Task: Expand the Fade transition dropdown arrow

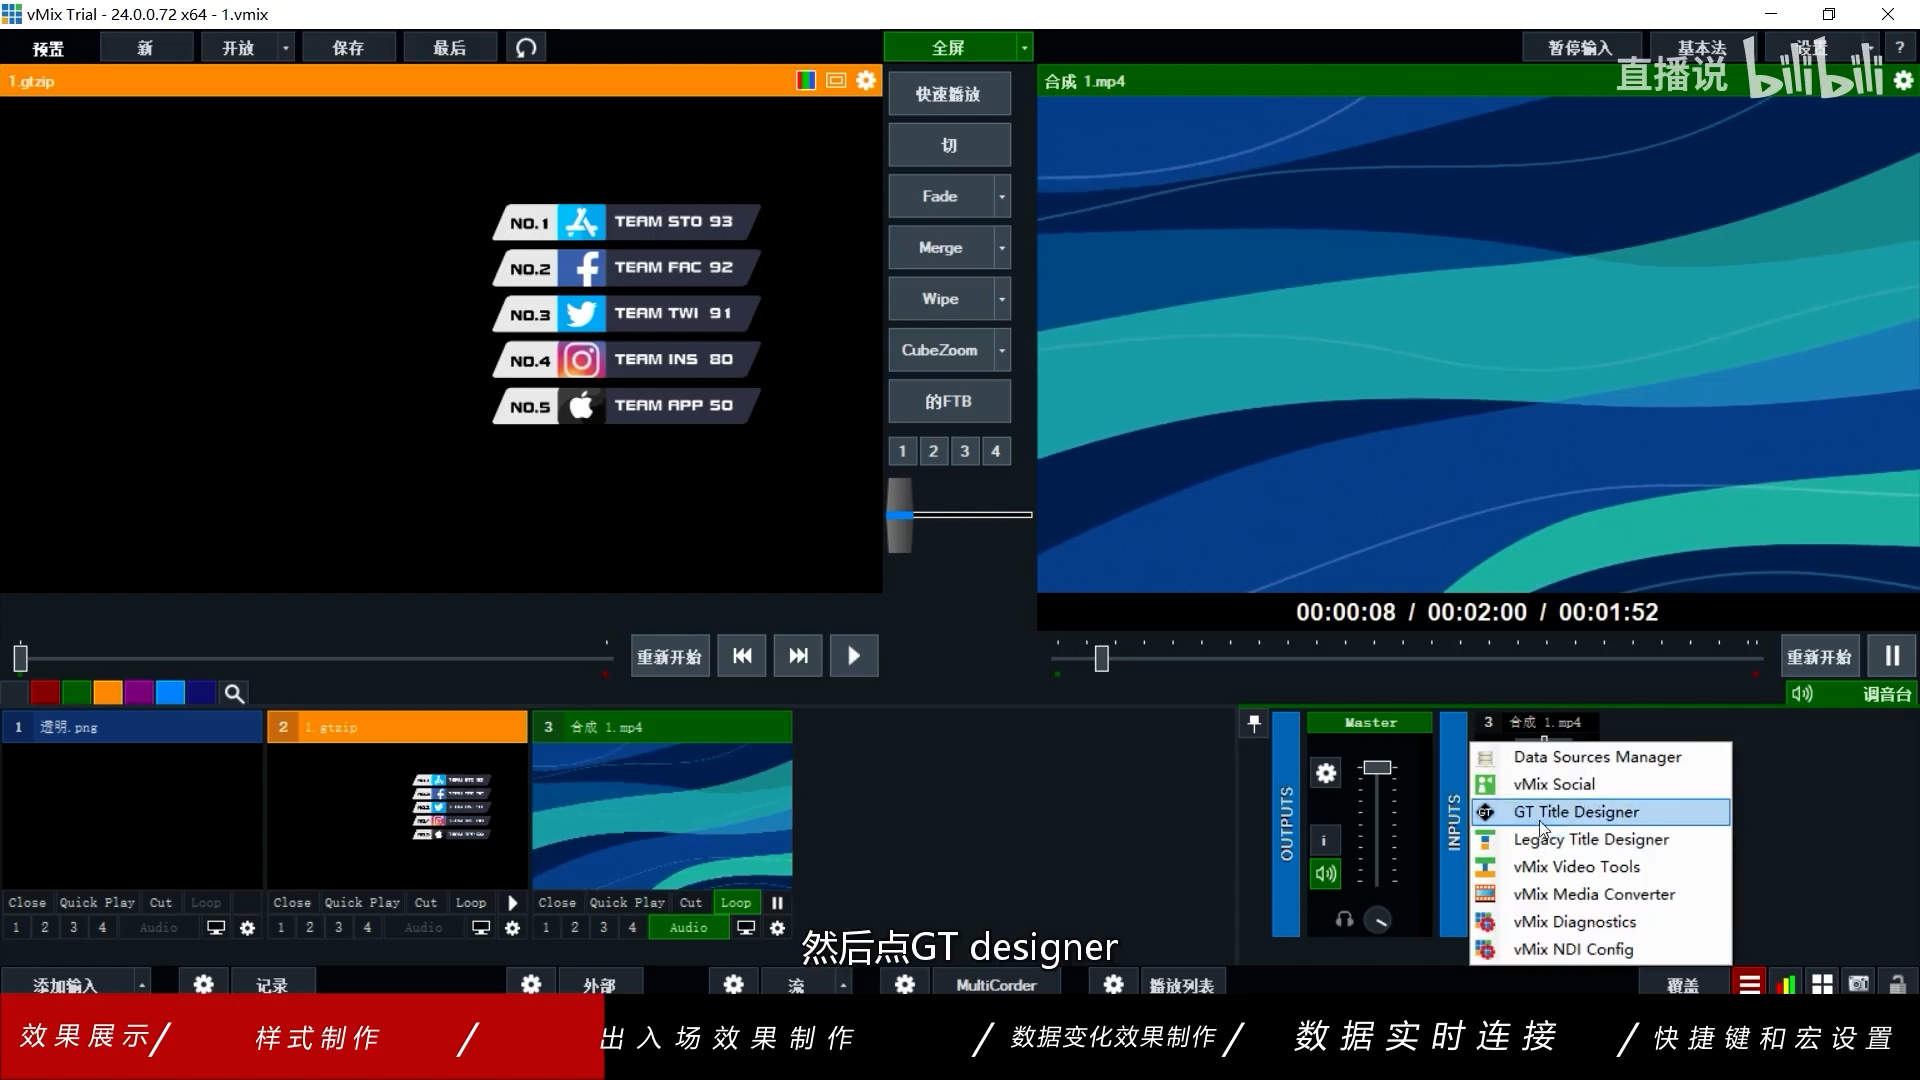Action: pos(1001,197)
